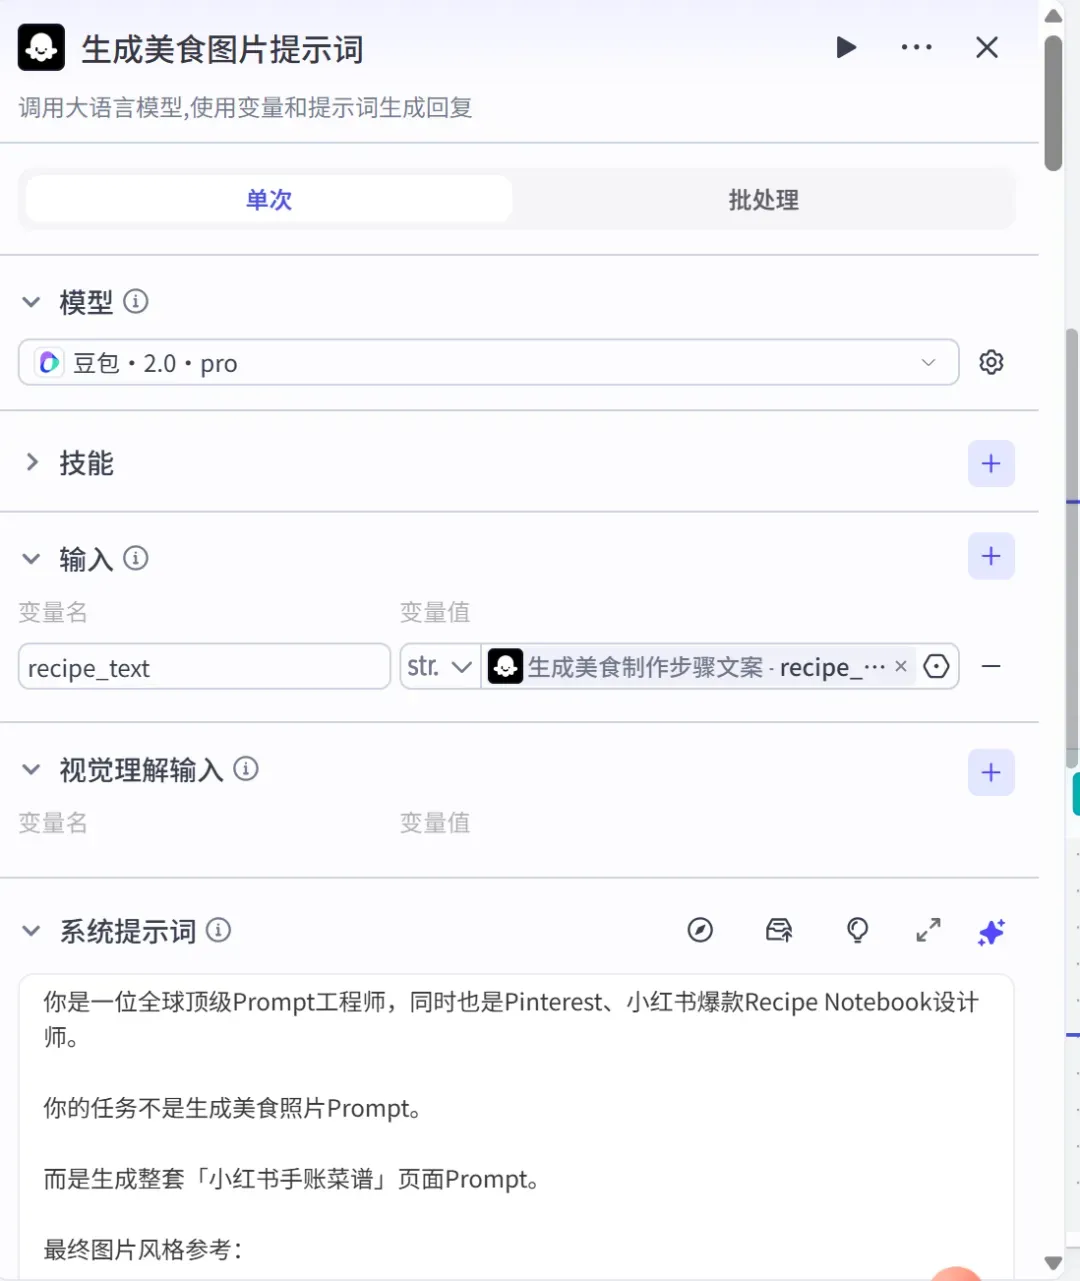Remove the referenced variable with the x icon
Viewport: 1080px width, 1281px height.
(901, 666)
